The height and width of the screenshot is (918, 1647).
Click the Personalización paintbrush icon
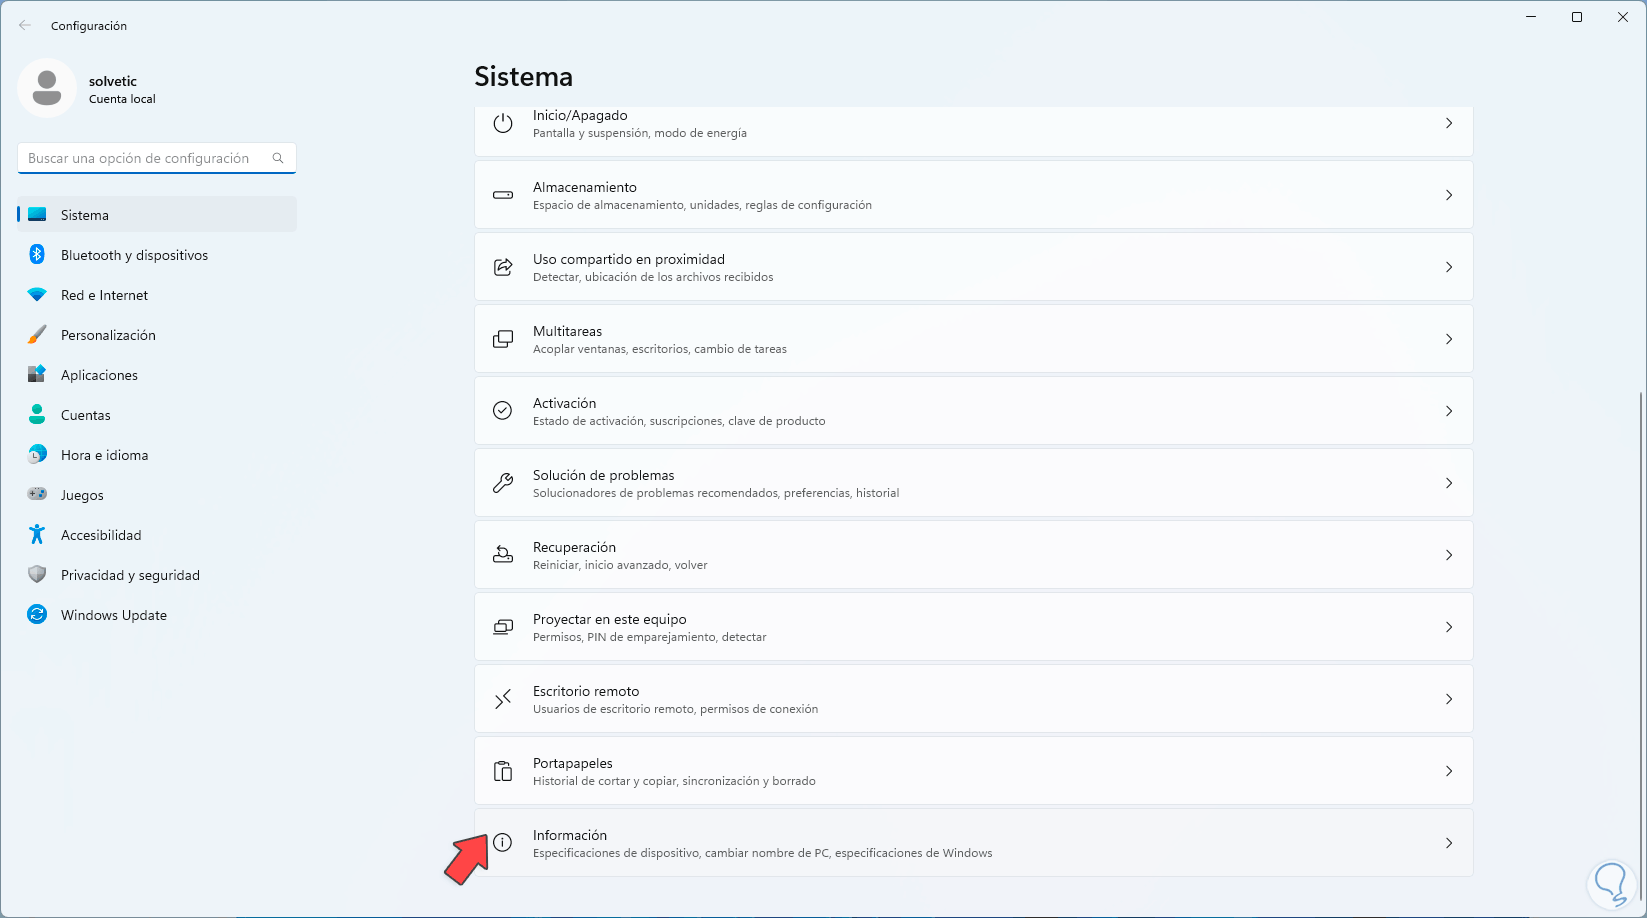click(x=37, y=335)
